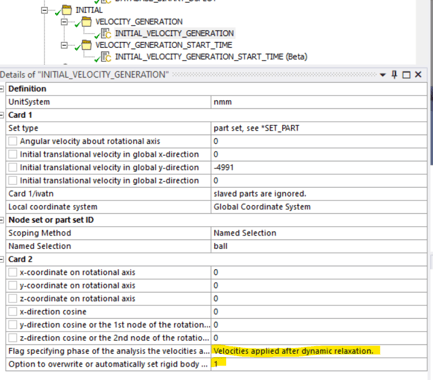The image size is (433, 380).
Task: Enable the global y-direction velocity parameter checkbox
Action: (13, 167)
